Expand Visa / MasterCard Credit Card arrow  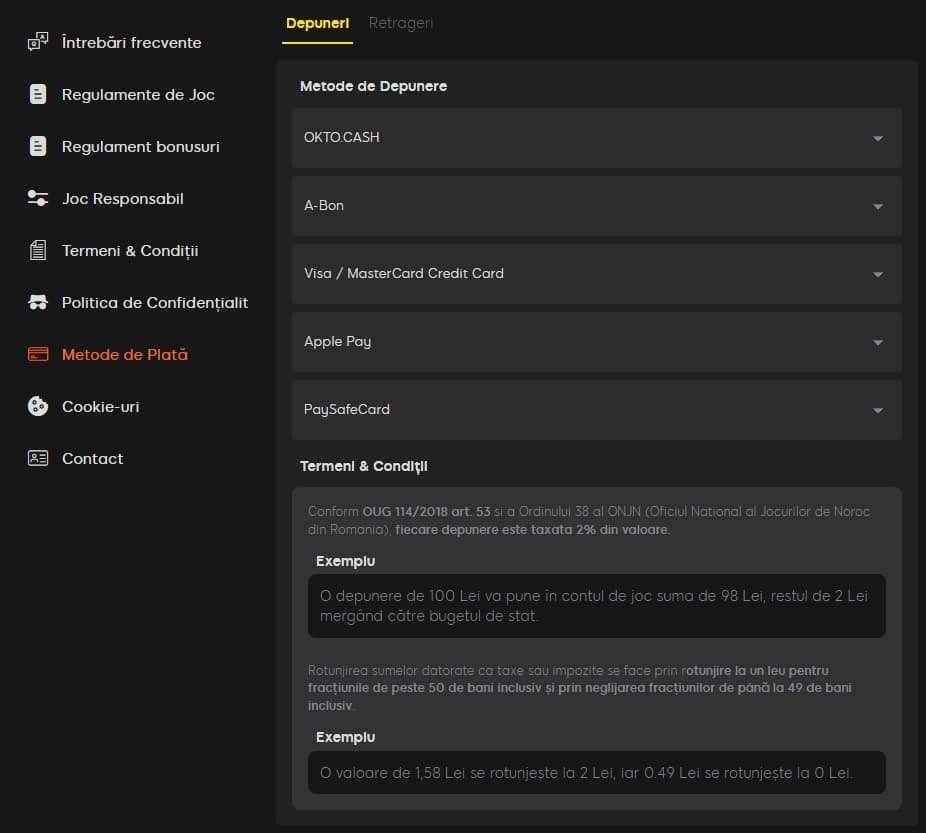pyautogui.click(x=877, y=274)
